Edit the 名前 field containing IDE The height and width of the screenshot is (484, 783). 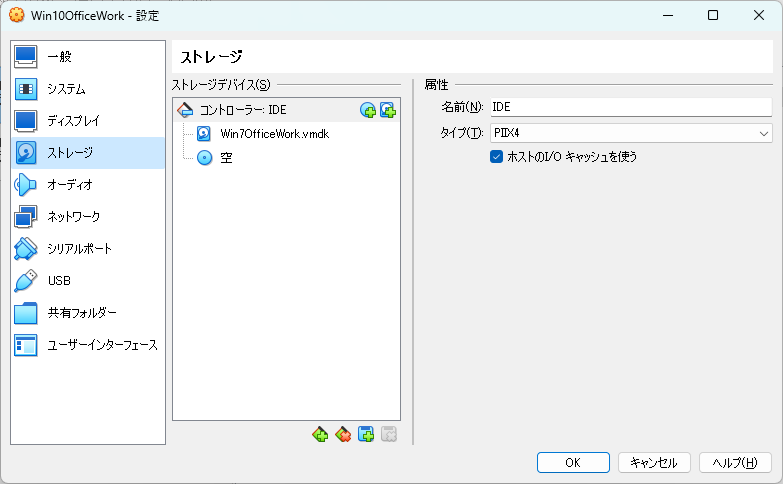[631, 107]
